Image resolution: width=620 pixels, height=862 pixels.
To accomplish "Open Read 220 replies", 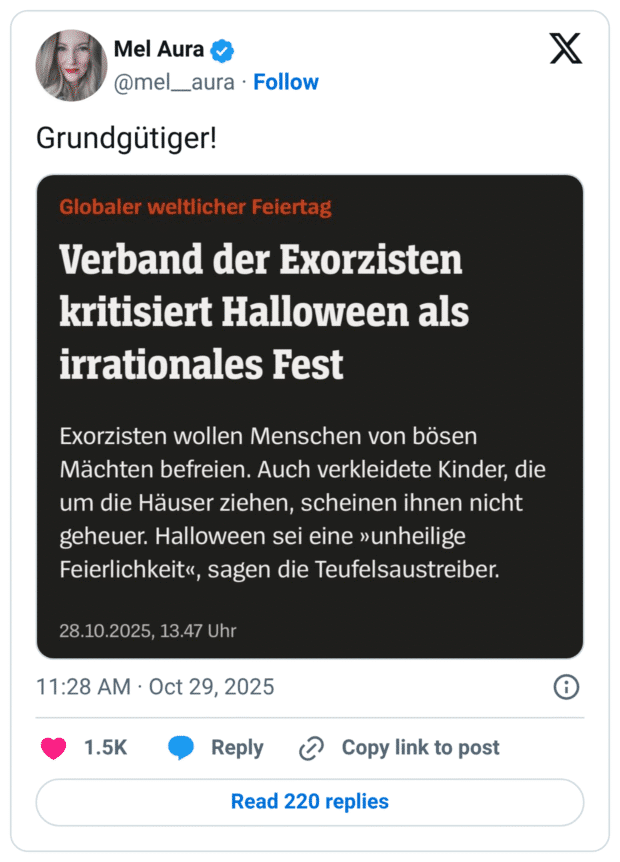I will click(309, 802).
